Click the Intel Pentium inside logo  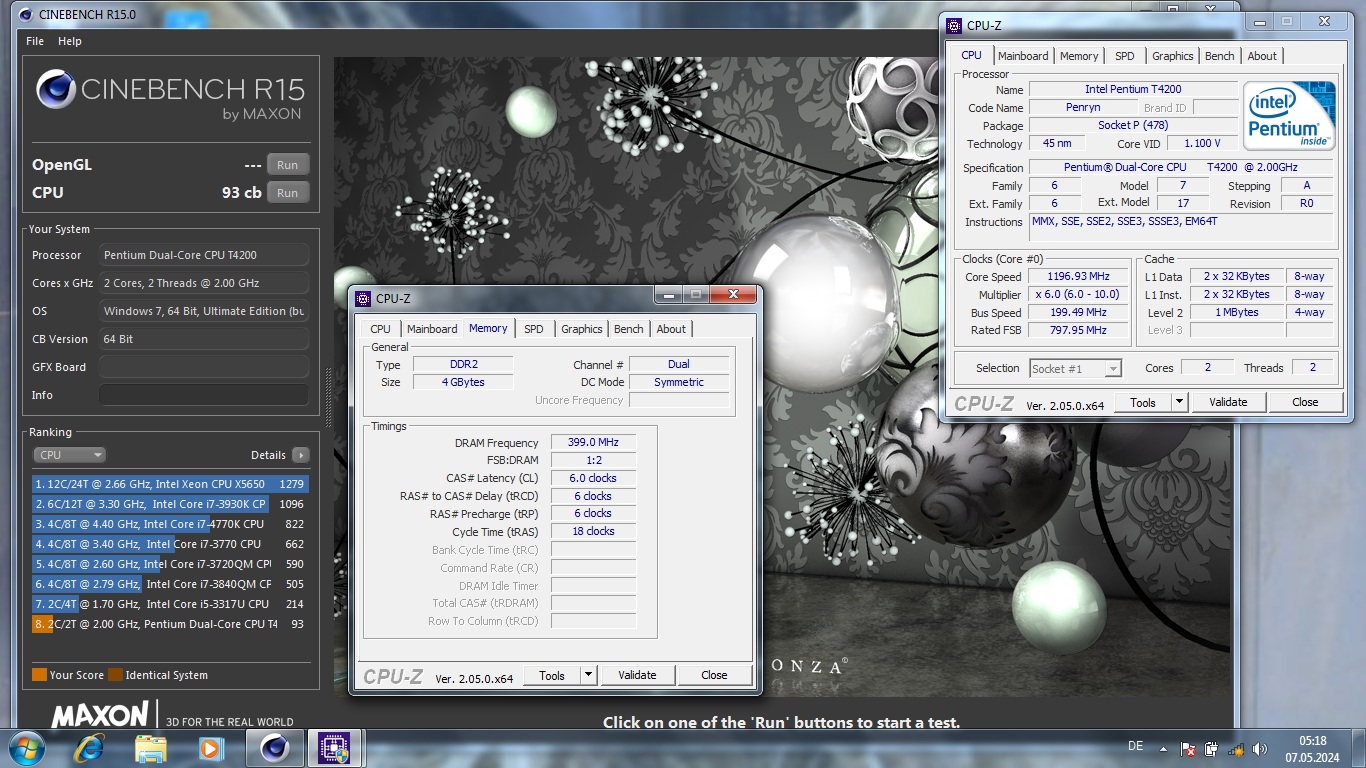click(x=1290, y=116)
